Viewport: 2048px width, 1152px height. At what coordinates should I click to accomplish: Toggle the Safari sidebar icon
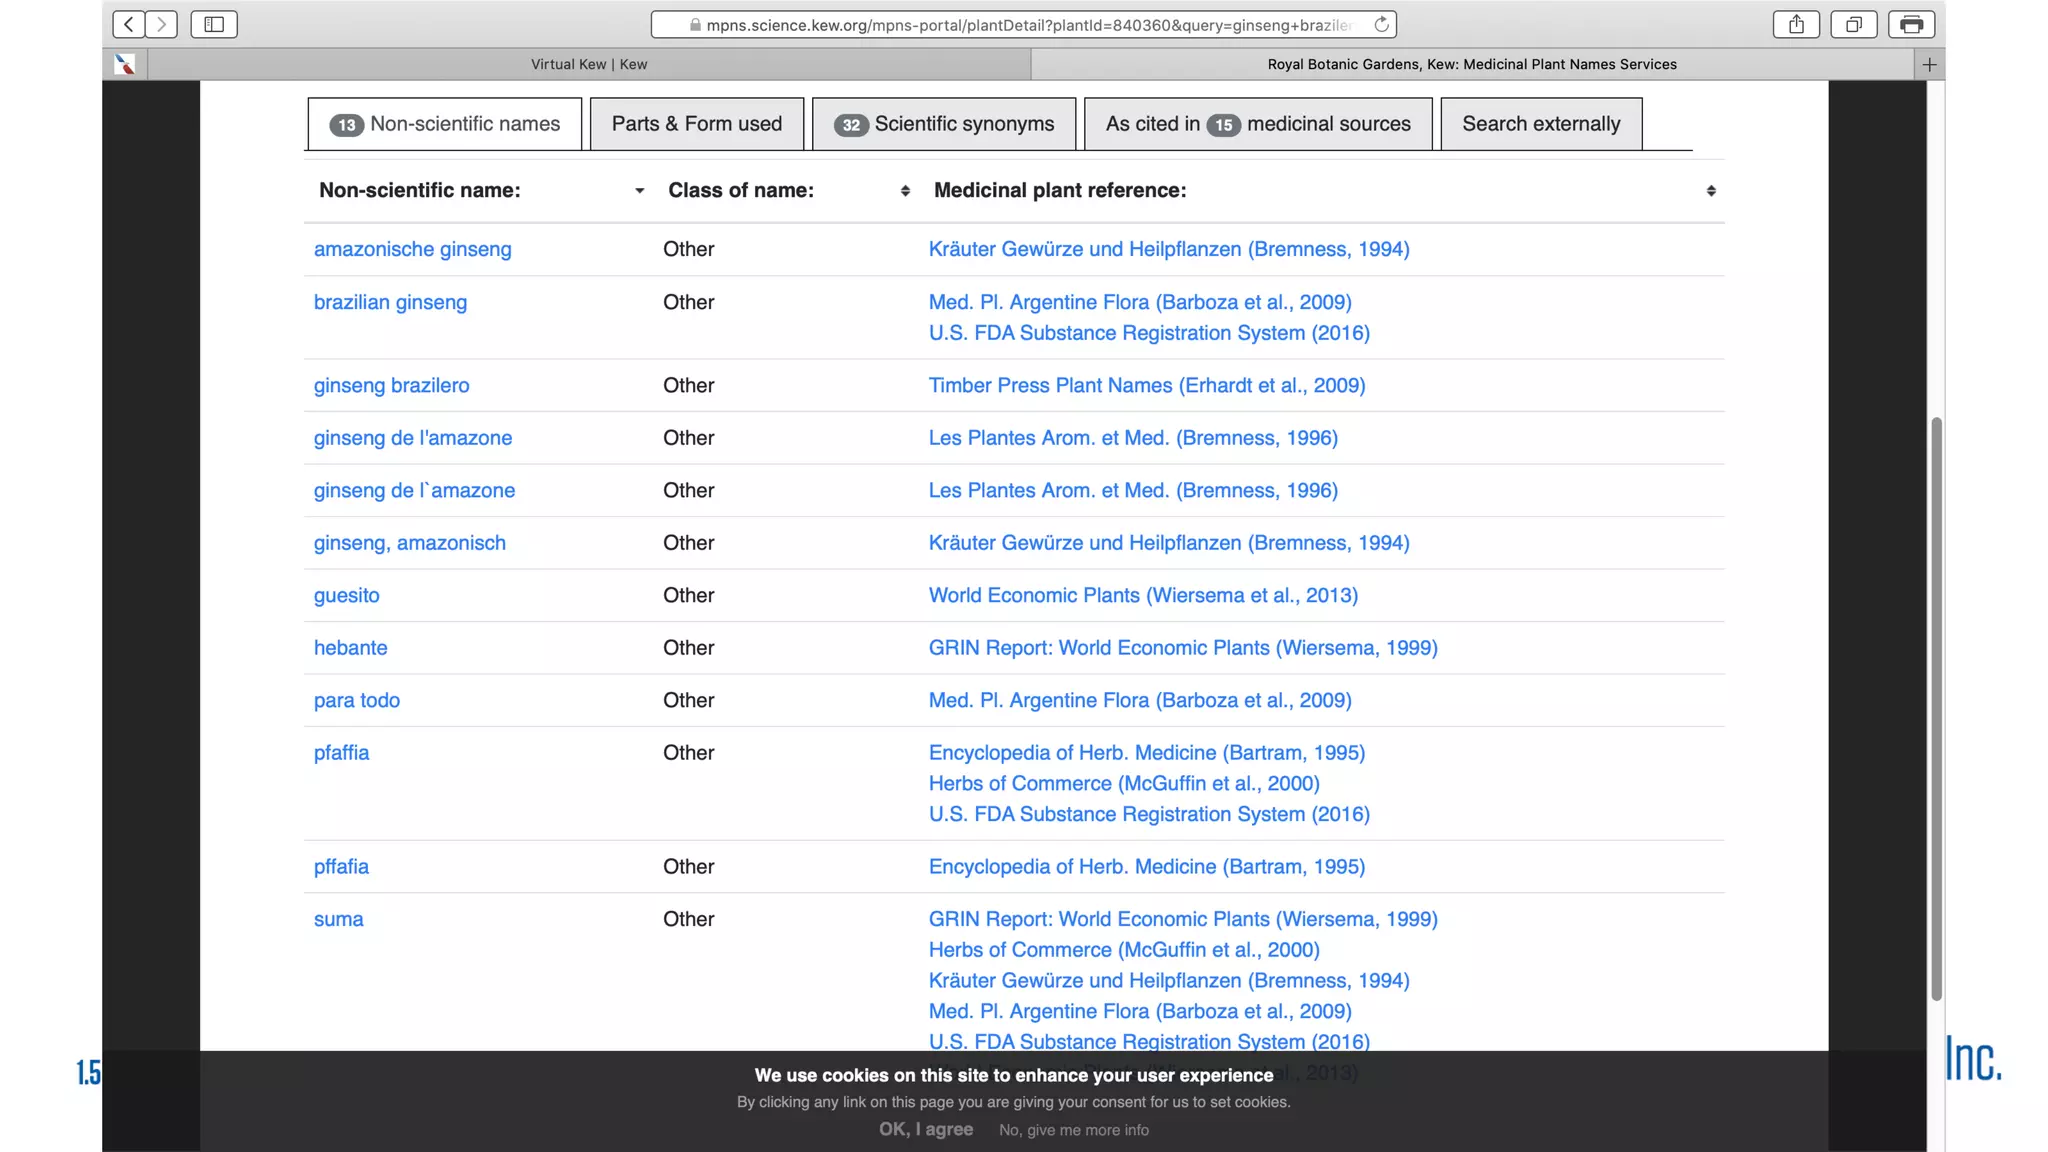214,24
